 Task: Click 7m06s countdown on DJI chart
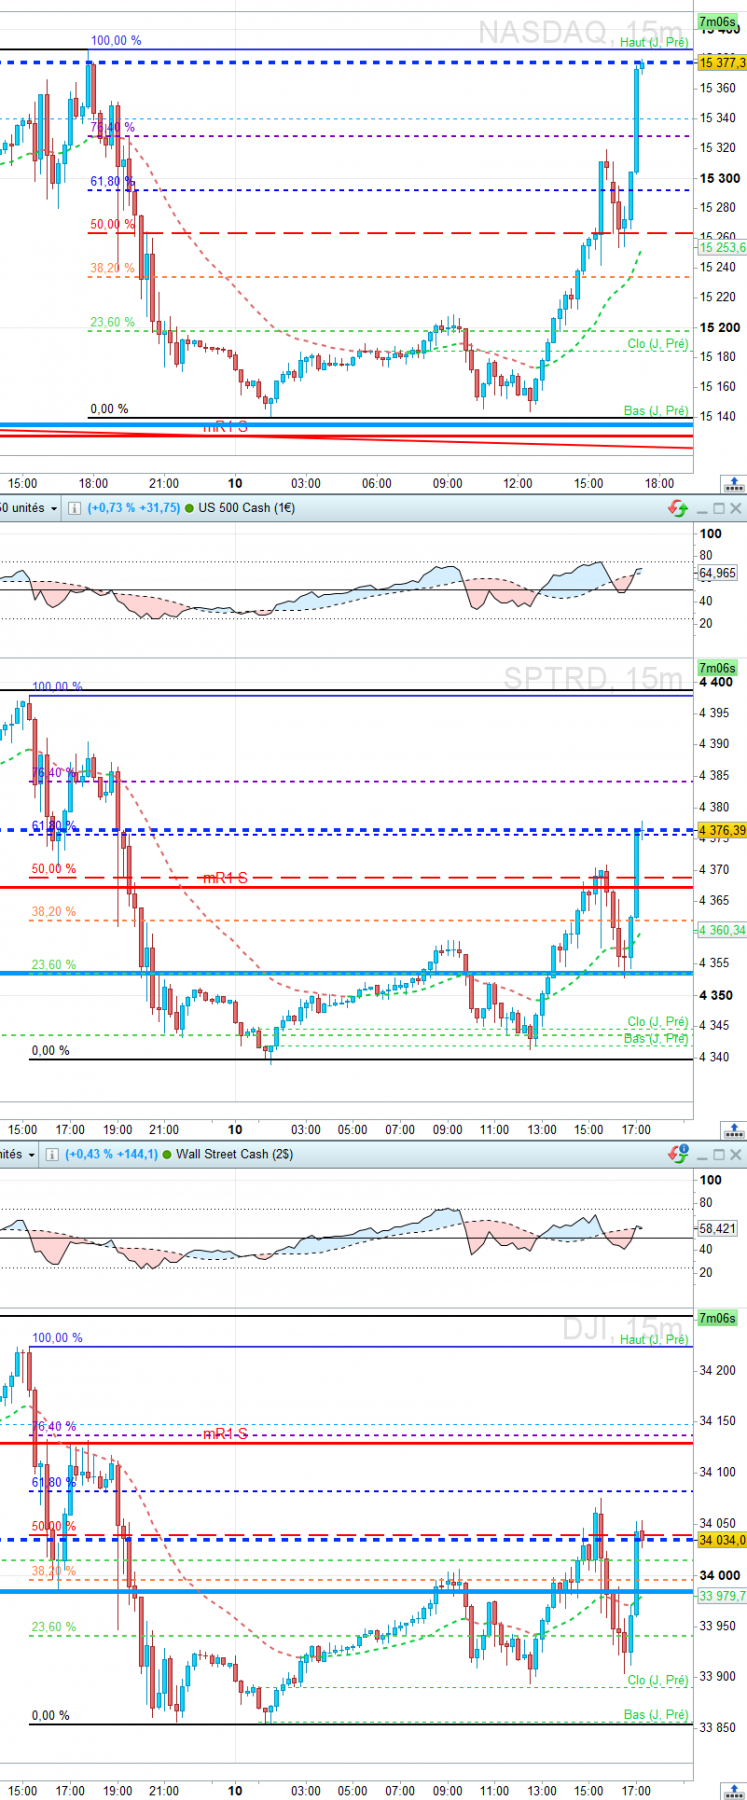pyautogui.click(x=717, y=1318)
